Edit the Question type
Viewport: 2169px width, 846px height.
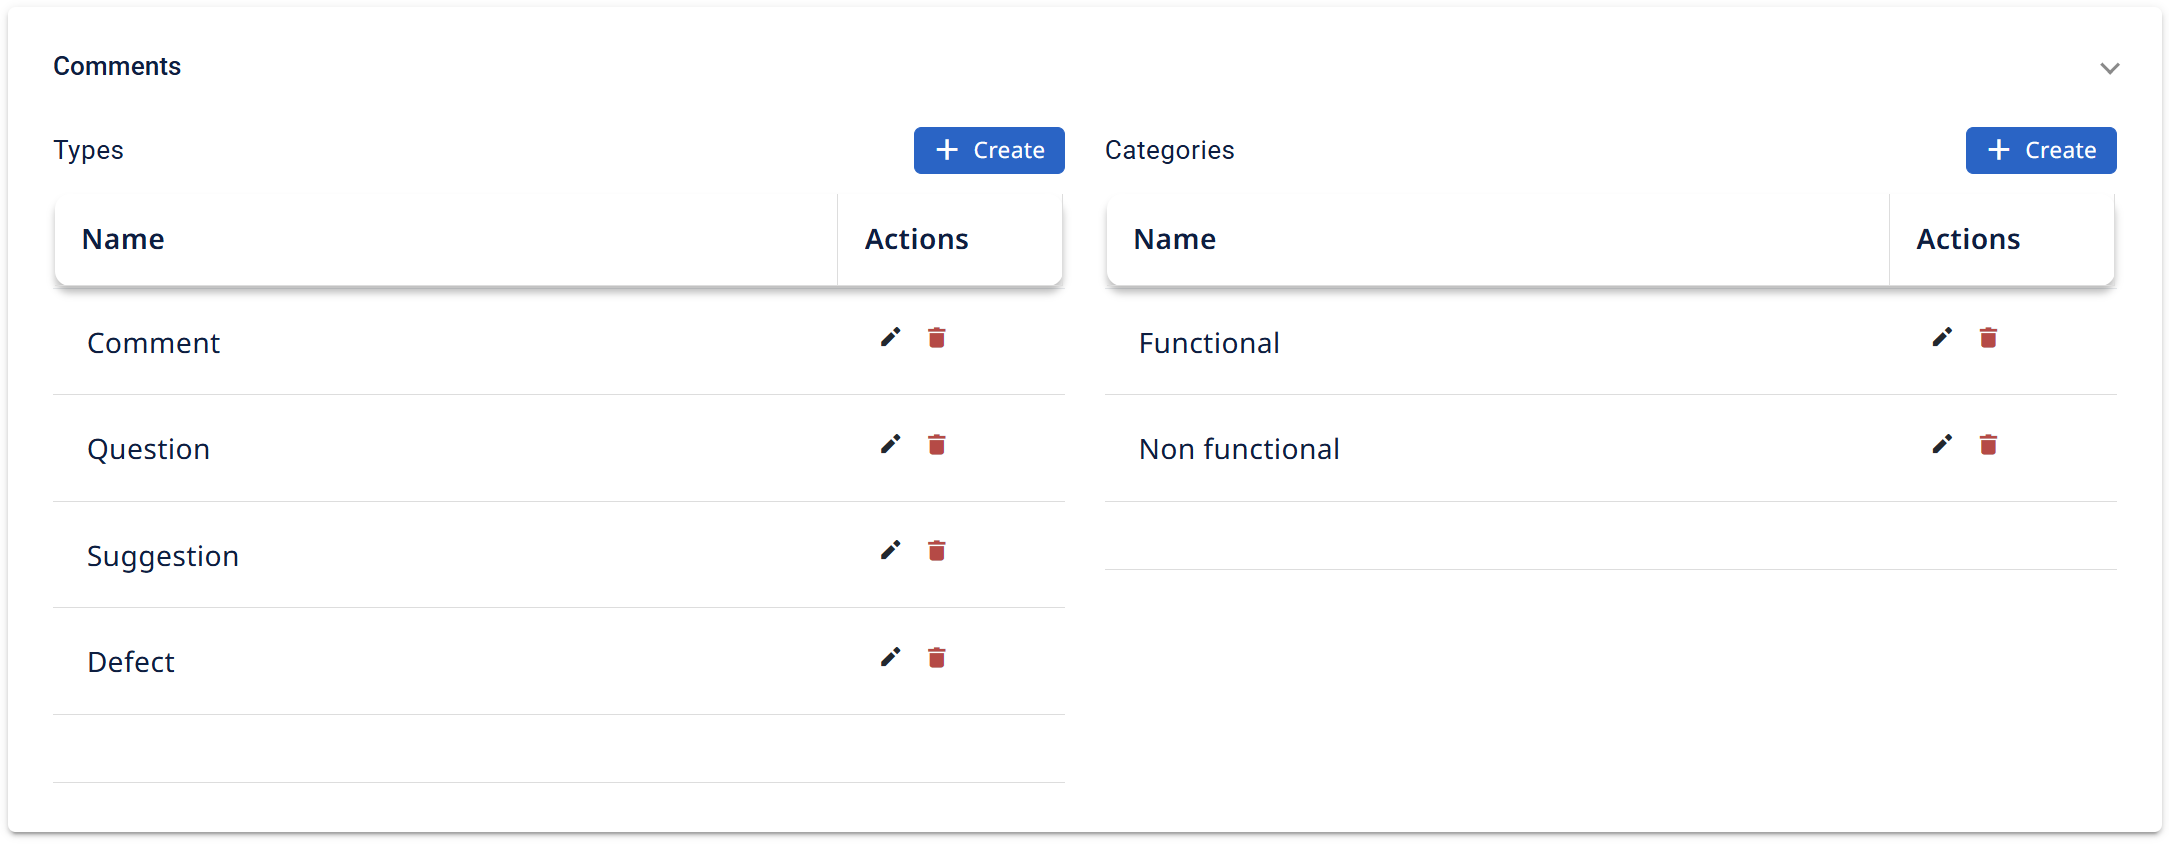pyautogui.click(x=890, y=444)
